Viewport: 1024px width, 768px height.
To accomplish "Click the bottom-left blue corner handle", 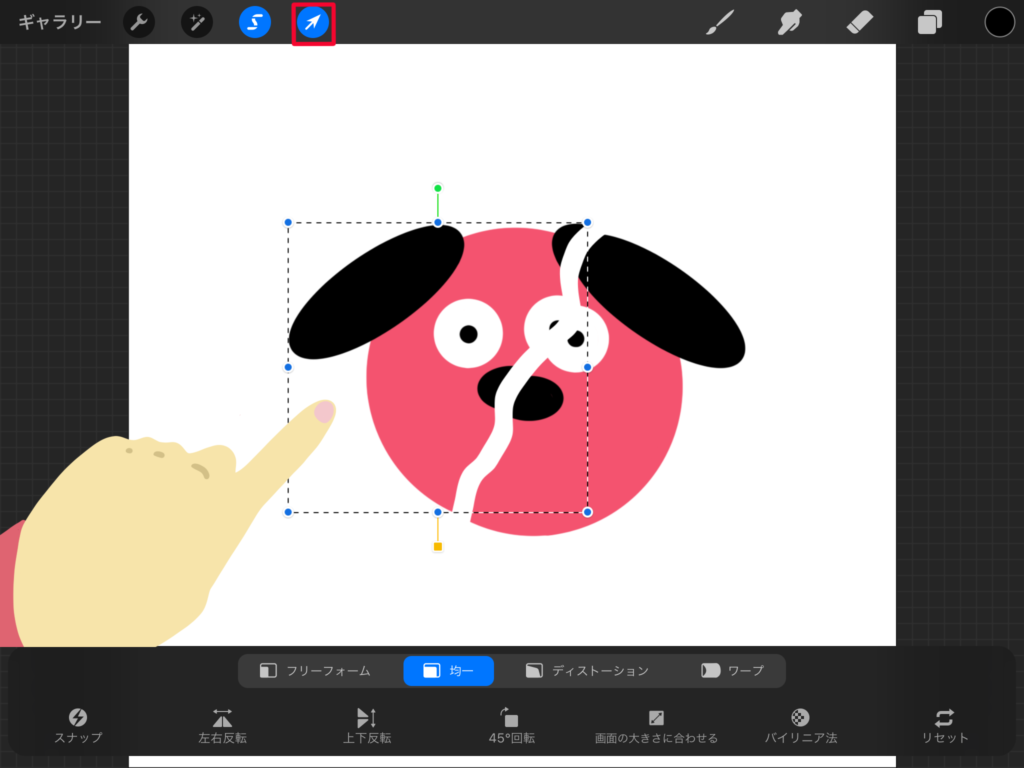I will [288, 512].
